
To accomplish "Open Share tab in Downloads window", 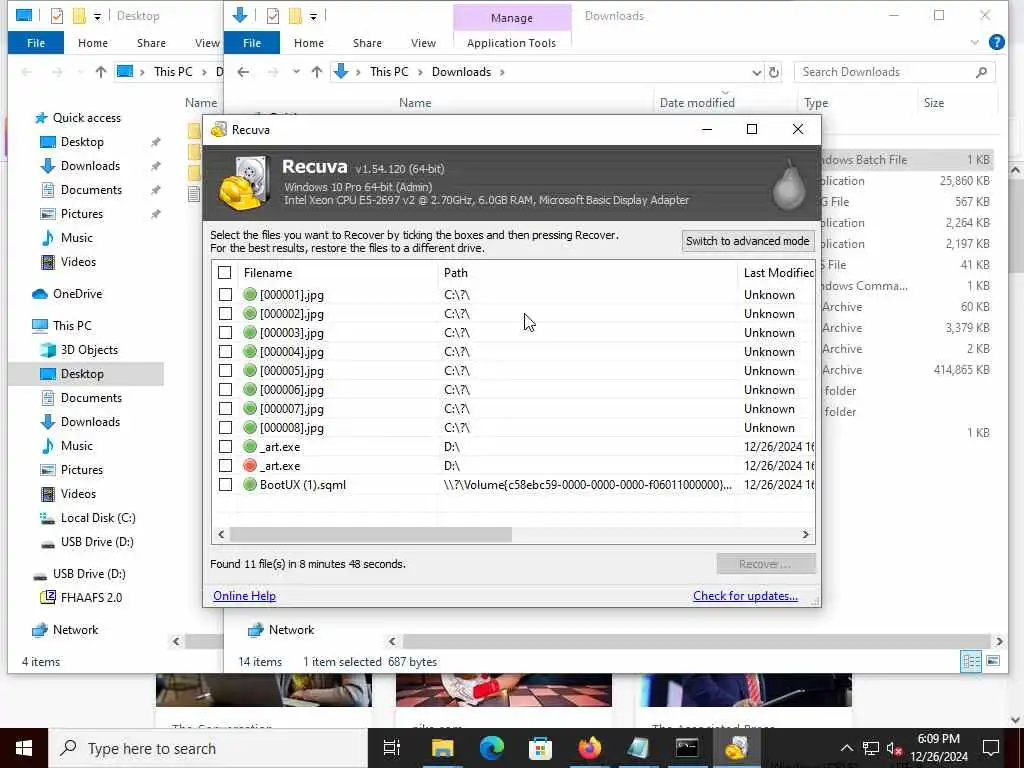I will (x=367, y=43).
